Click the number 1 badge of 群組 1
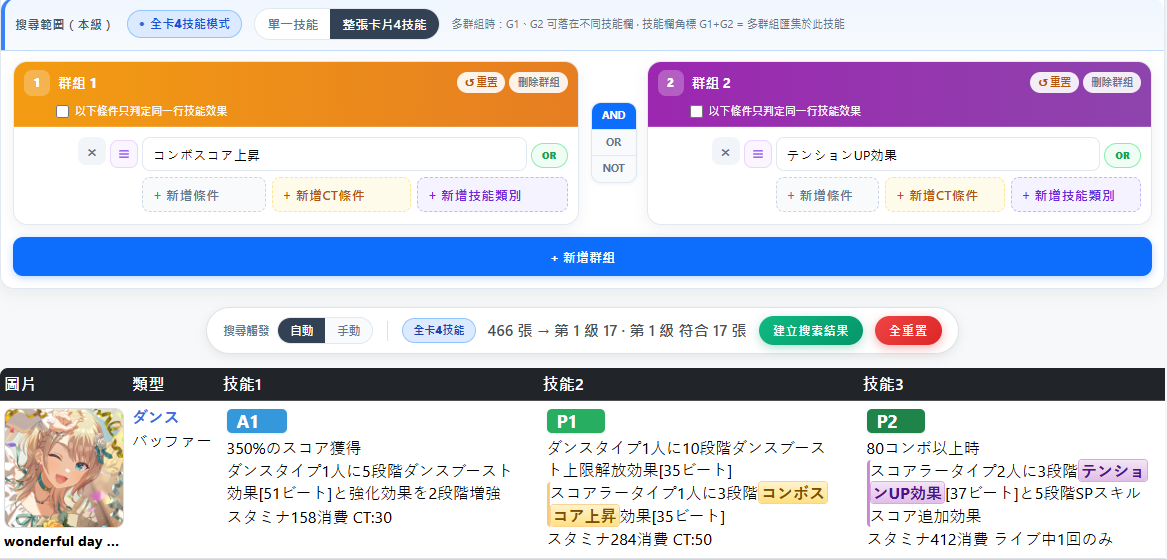 click(x=36, y=83)
